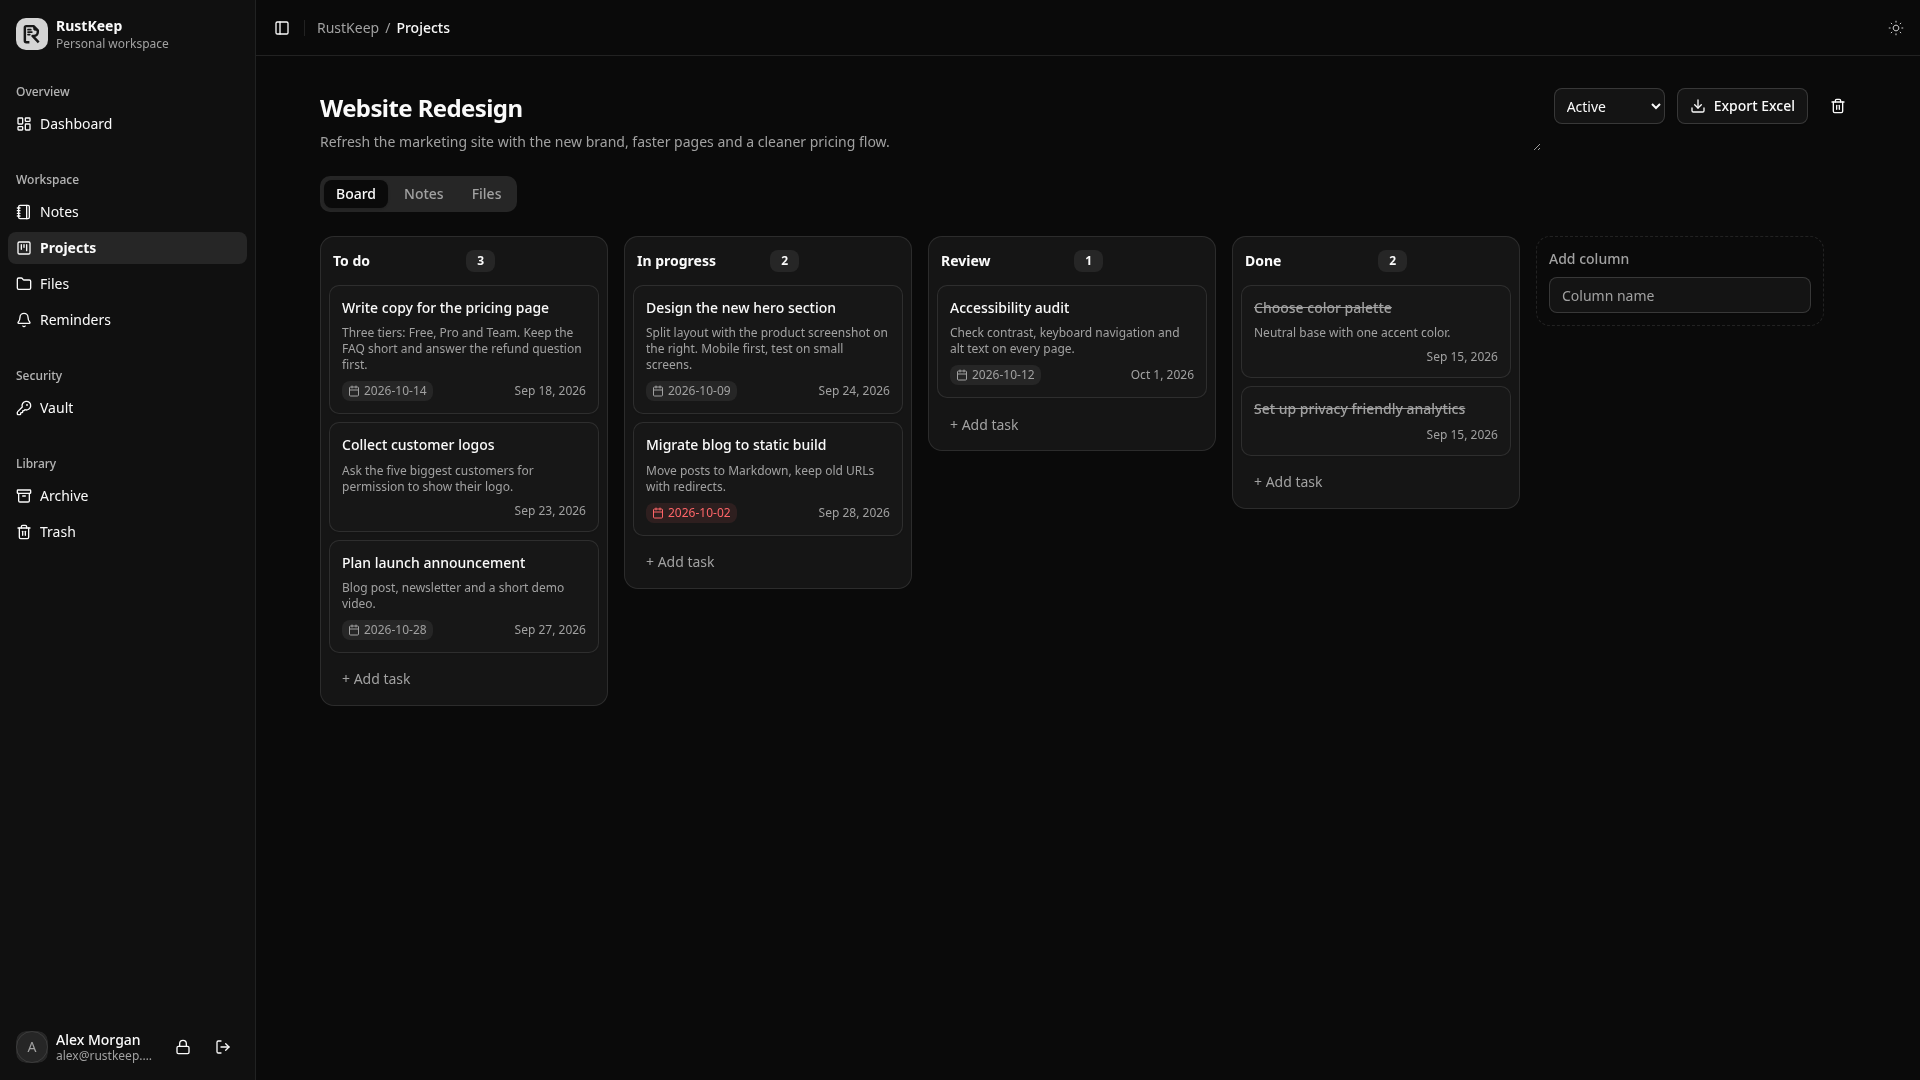This screenshot has height=1080, width=1920.
Task: Open Reminders from the sidebar
Action: click(127, 320)
